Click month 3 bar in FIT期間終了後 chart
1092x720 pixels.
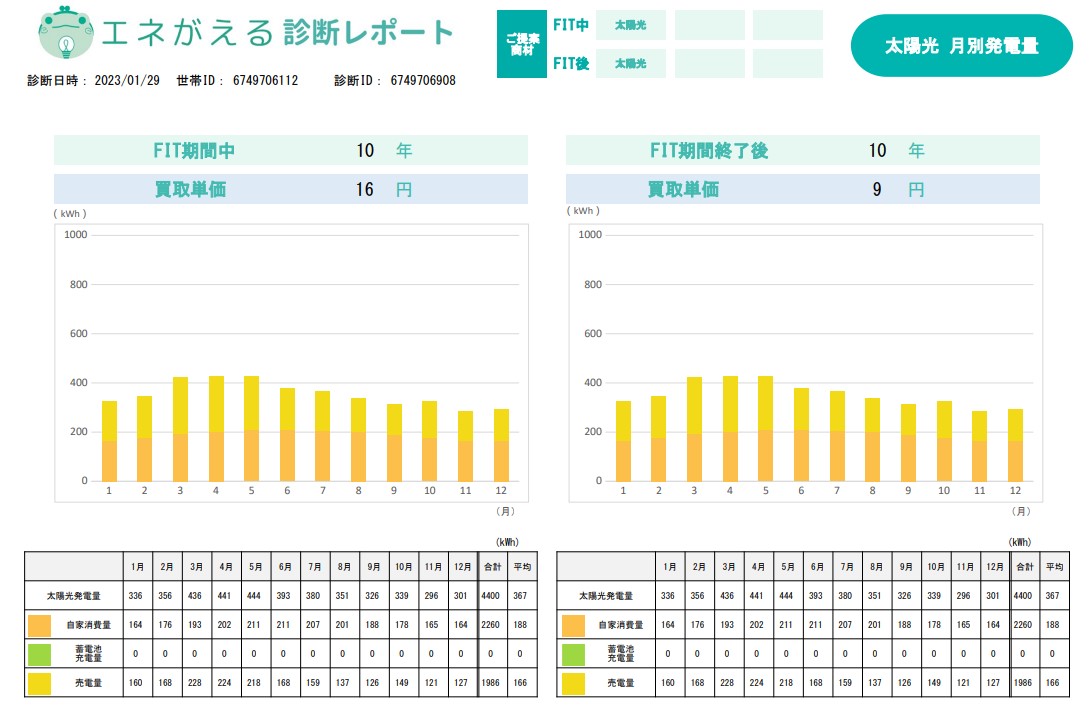pos(694,429)
